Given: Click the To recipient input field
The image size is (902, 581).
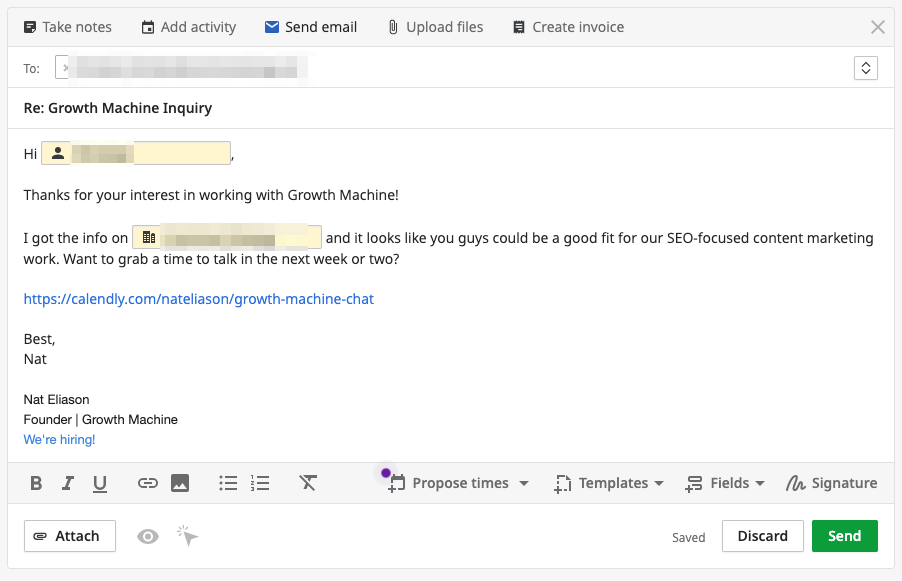Looking at the screenshot, I should point(449,68).
